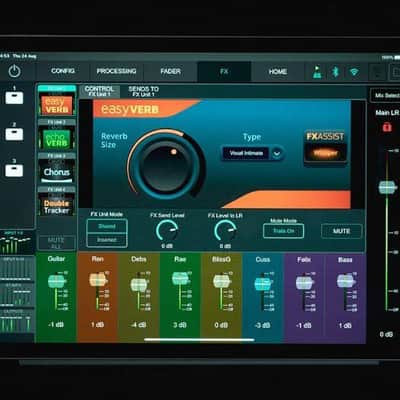Click the iPad home indicator bar

pos(199,340)
